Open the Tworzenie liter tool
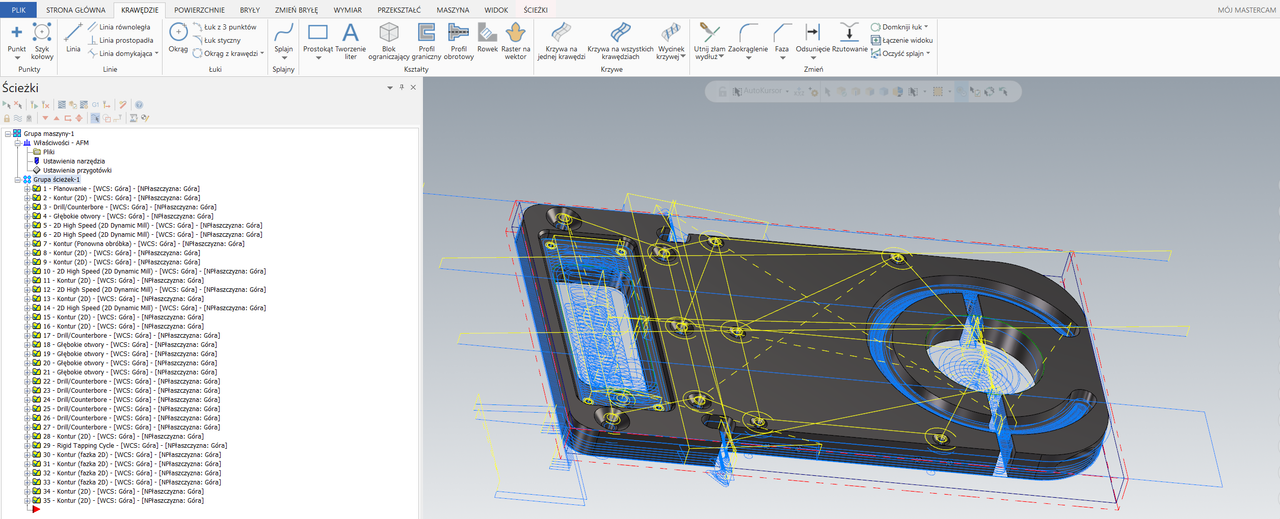 tap(350, 40)
